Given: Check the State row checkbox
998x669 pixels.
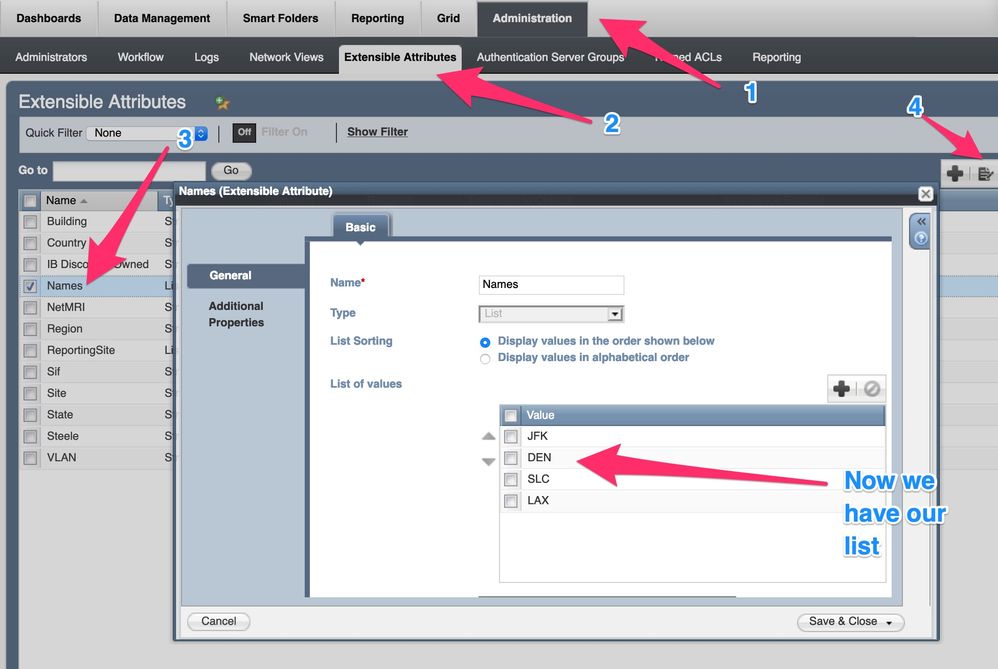Looking at the screenshot, I should [30, 415].
